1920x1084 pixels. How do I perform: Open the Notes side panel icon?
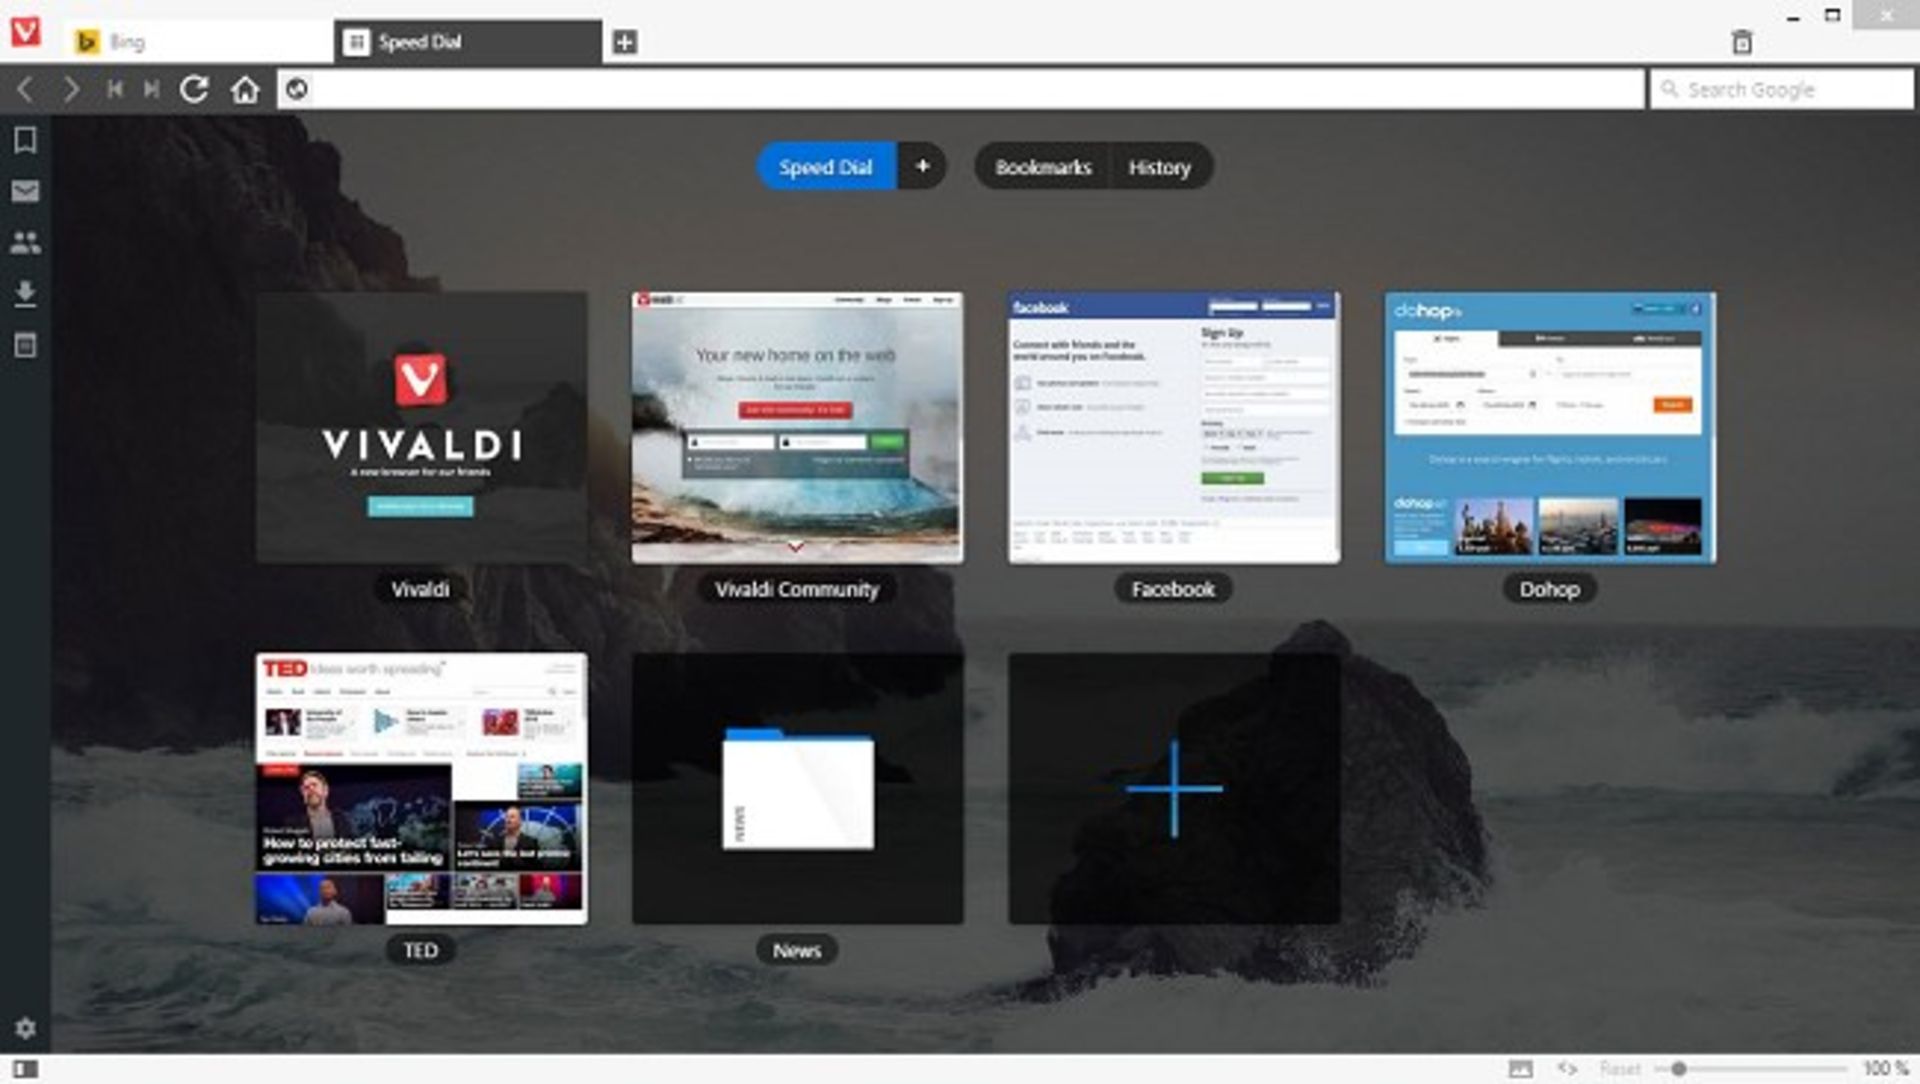pos(25,345)
